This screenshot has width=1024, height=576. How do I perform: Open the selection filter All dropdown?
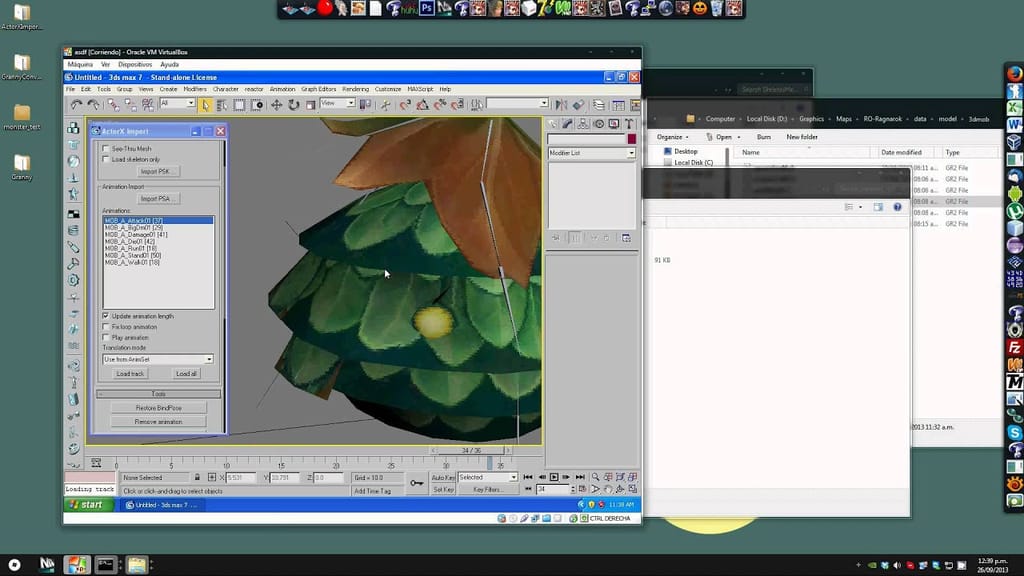point(177,103)
